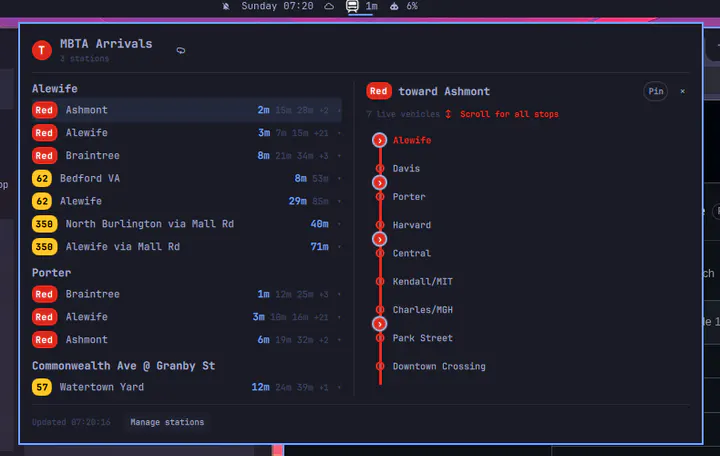Click the Alewife station heading

(55, 89)
